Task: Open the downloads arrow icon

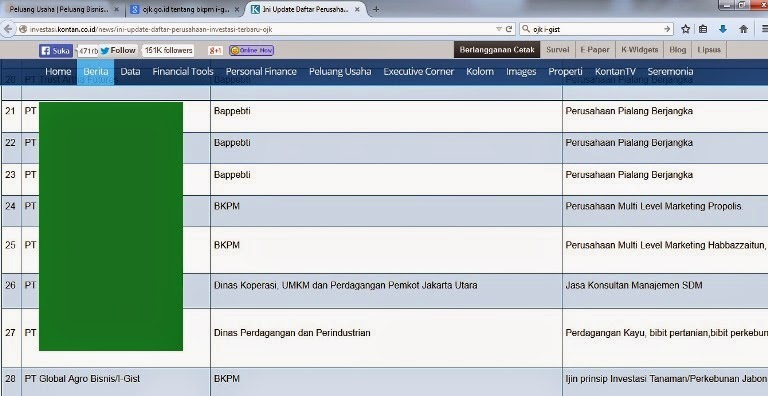Action: pyautogui.click(x=722, y=29)
